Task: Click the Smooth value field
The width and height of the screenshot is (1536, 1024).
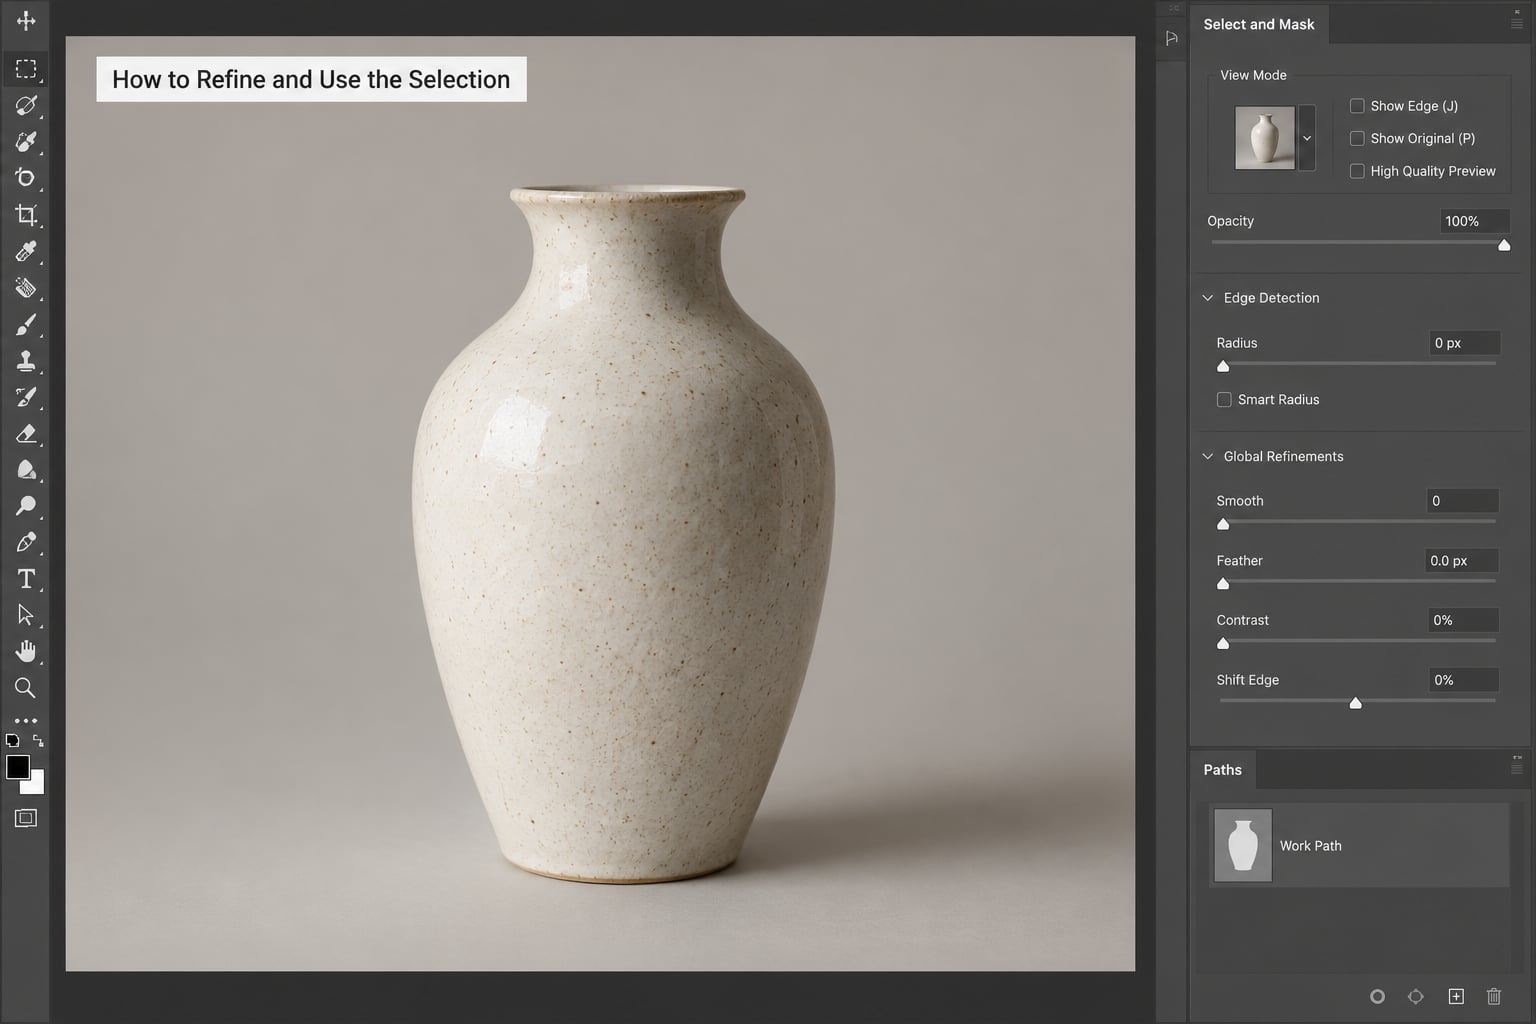Action: tap(1463, 501)
